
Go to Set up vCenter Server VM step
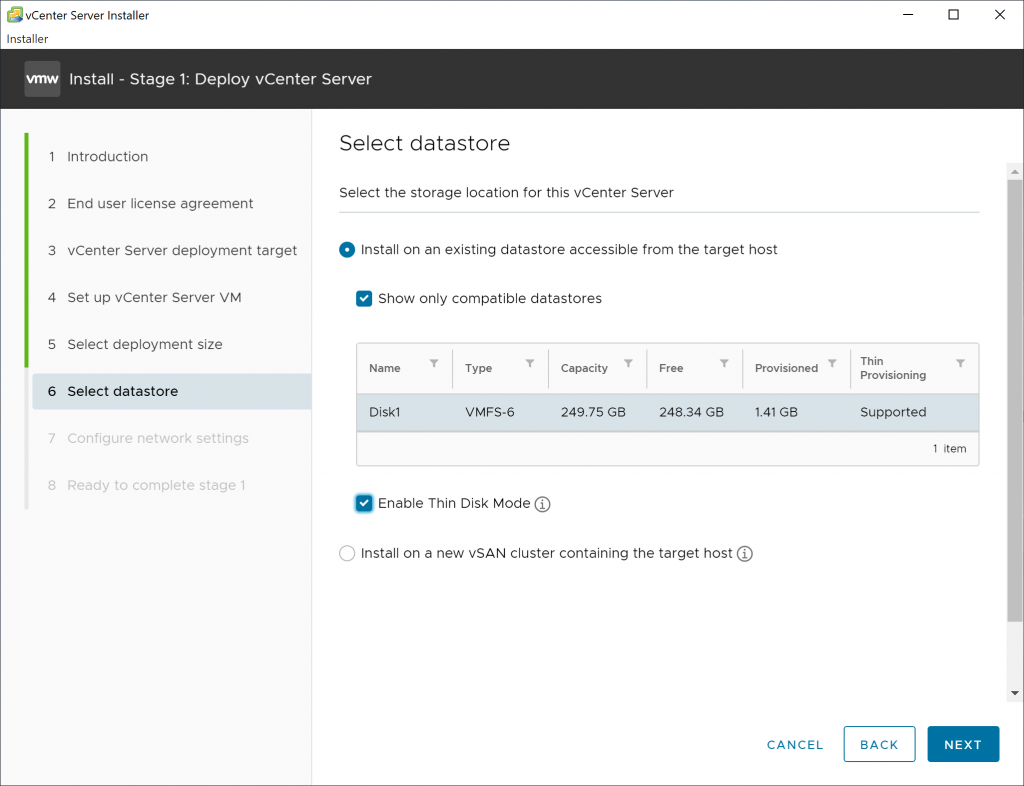154,298
